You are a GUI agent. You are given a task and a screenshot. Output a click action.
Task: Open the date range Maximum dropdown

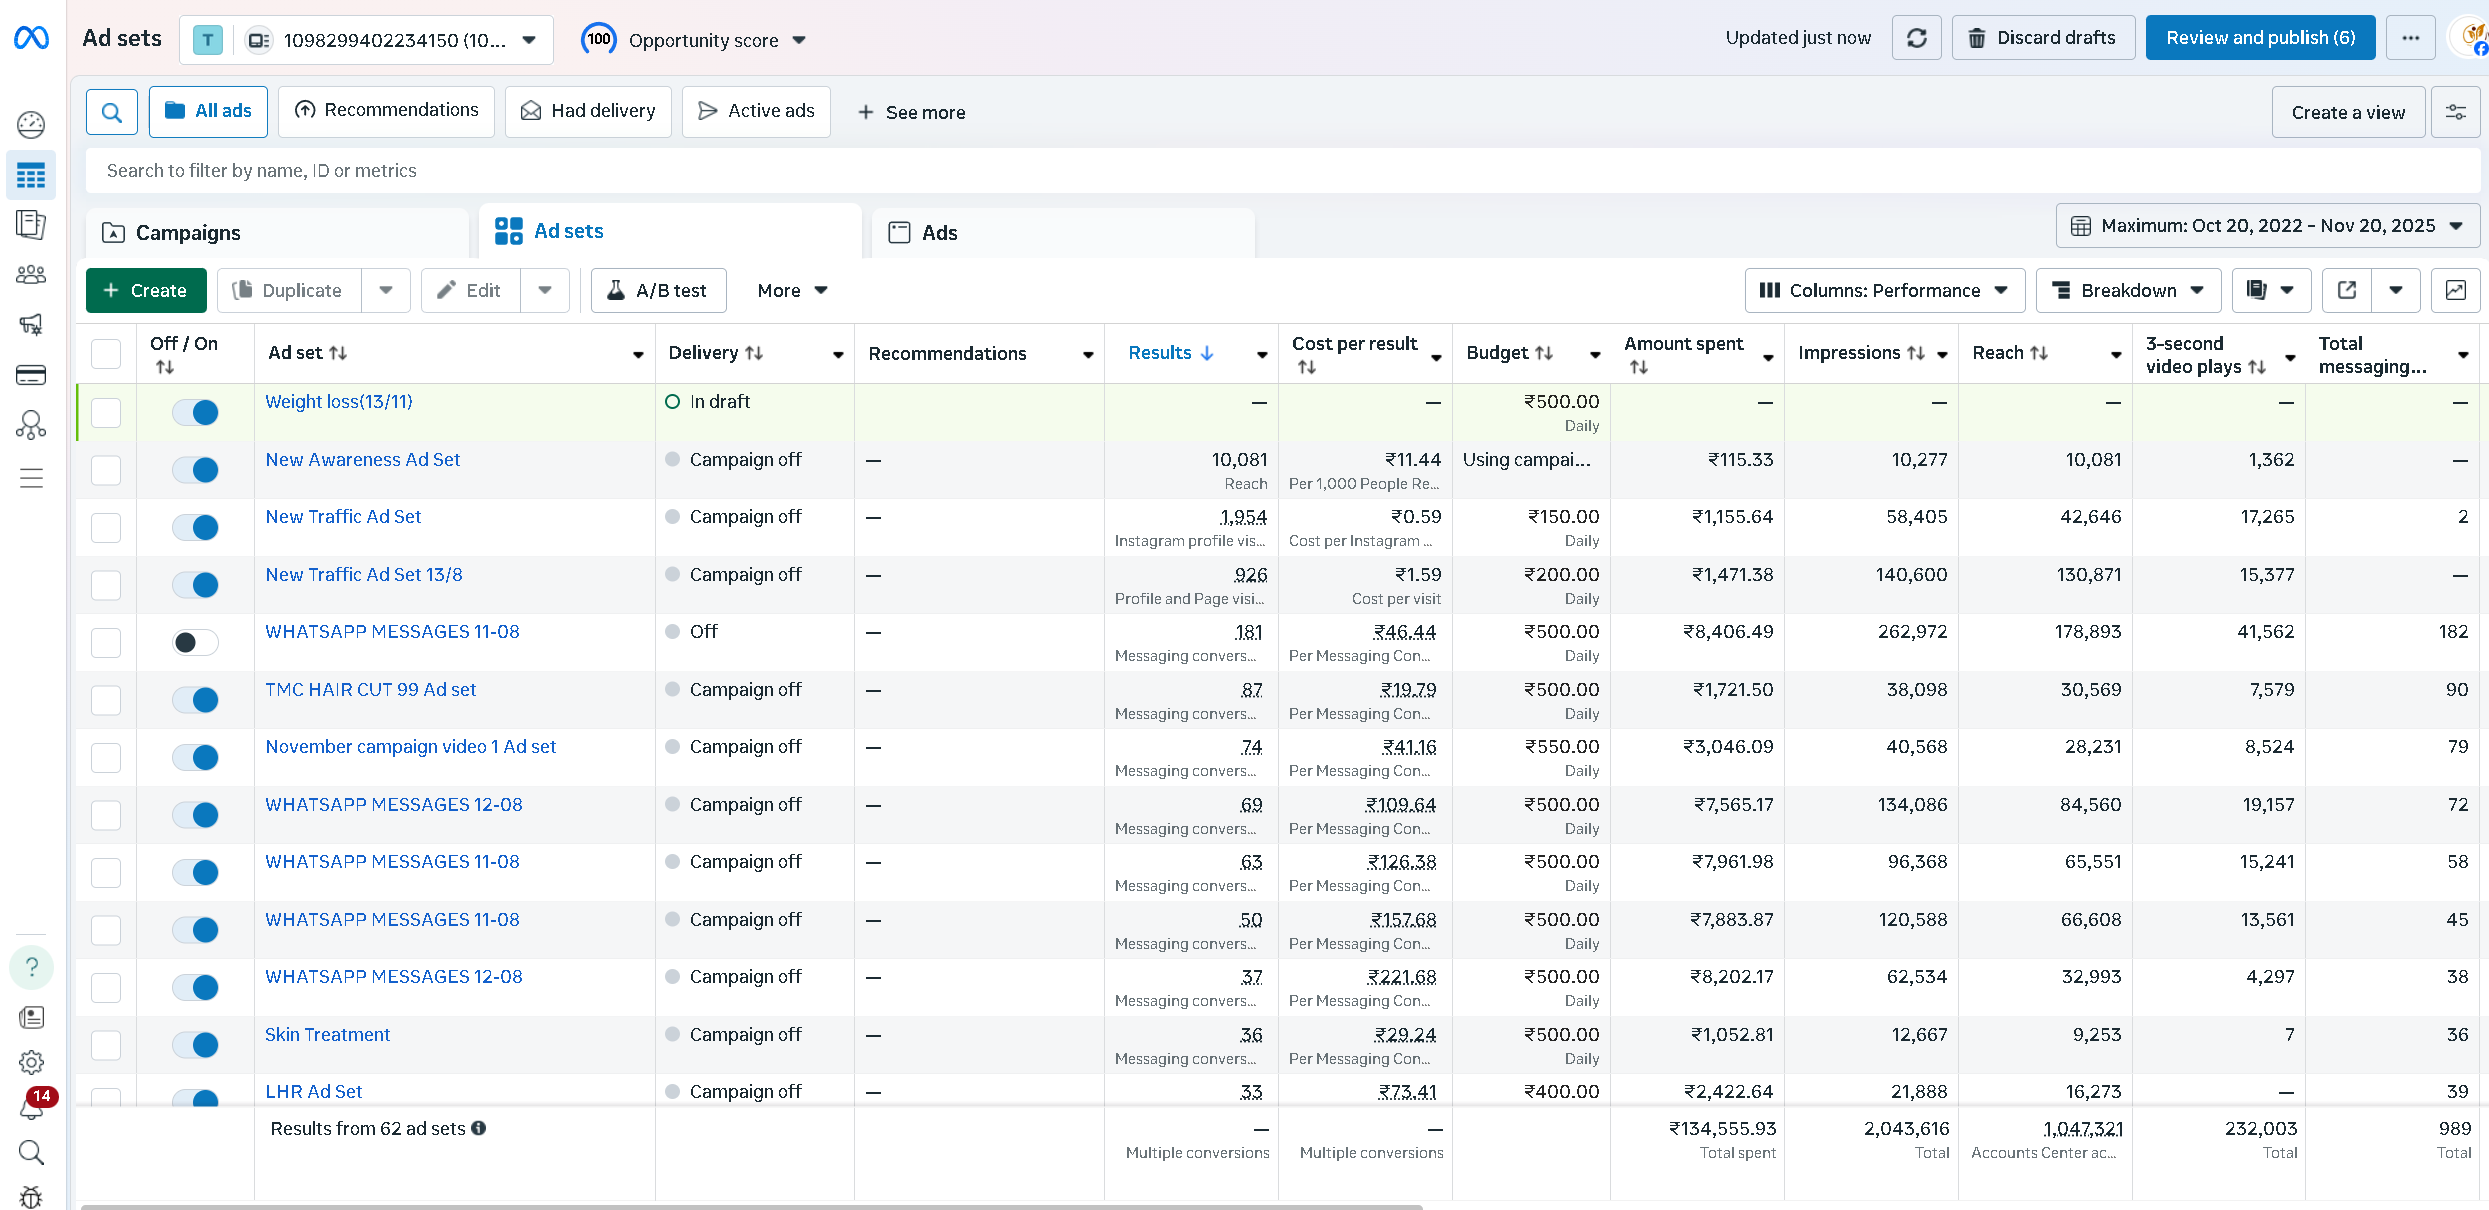pos(2267,226)
